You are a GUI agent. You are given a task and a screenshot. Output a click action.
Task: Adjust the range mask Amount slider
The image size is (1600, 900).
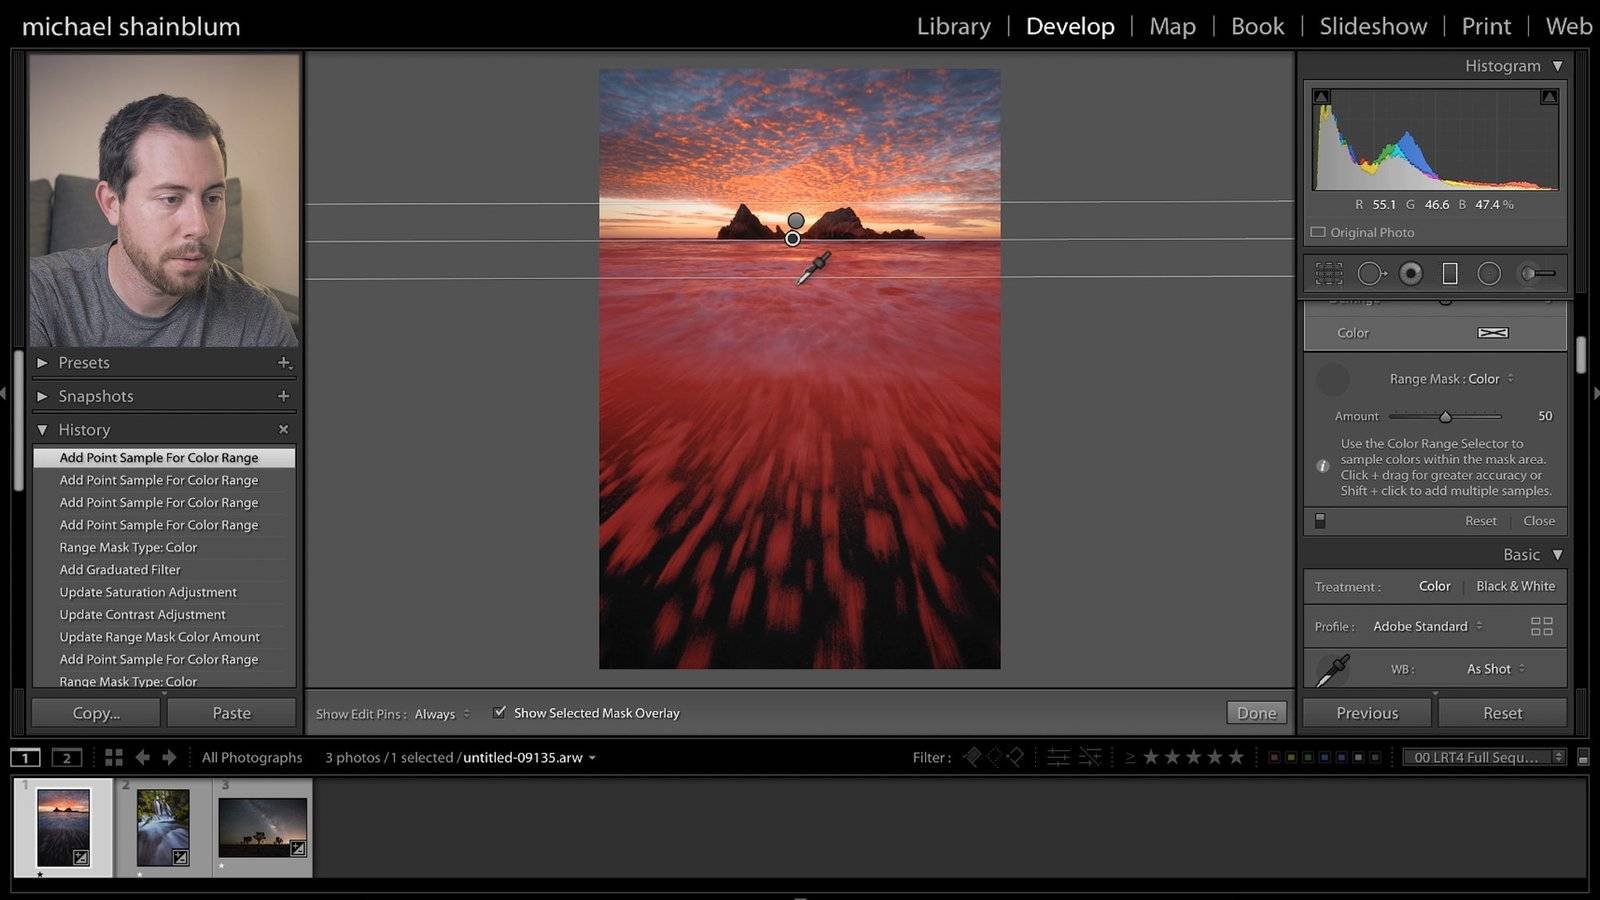click(1445, 416)
